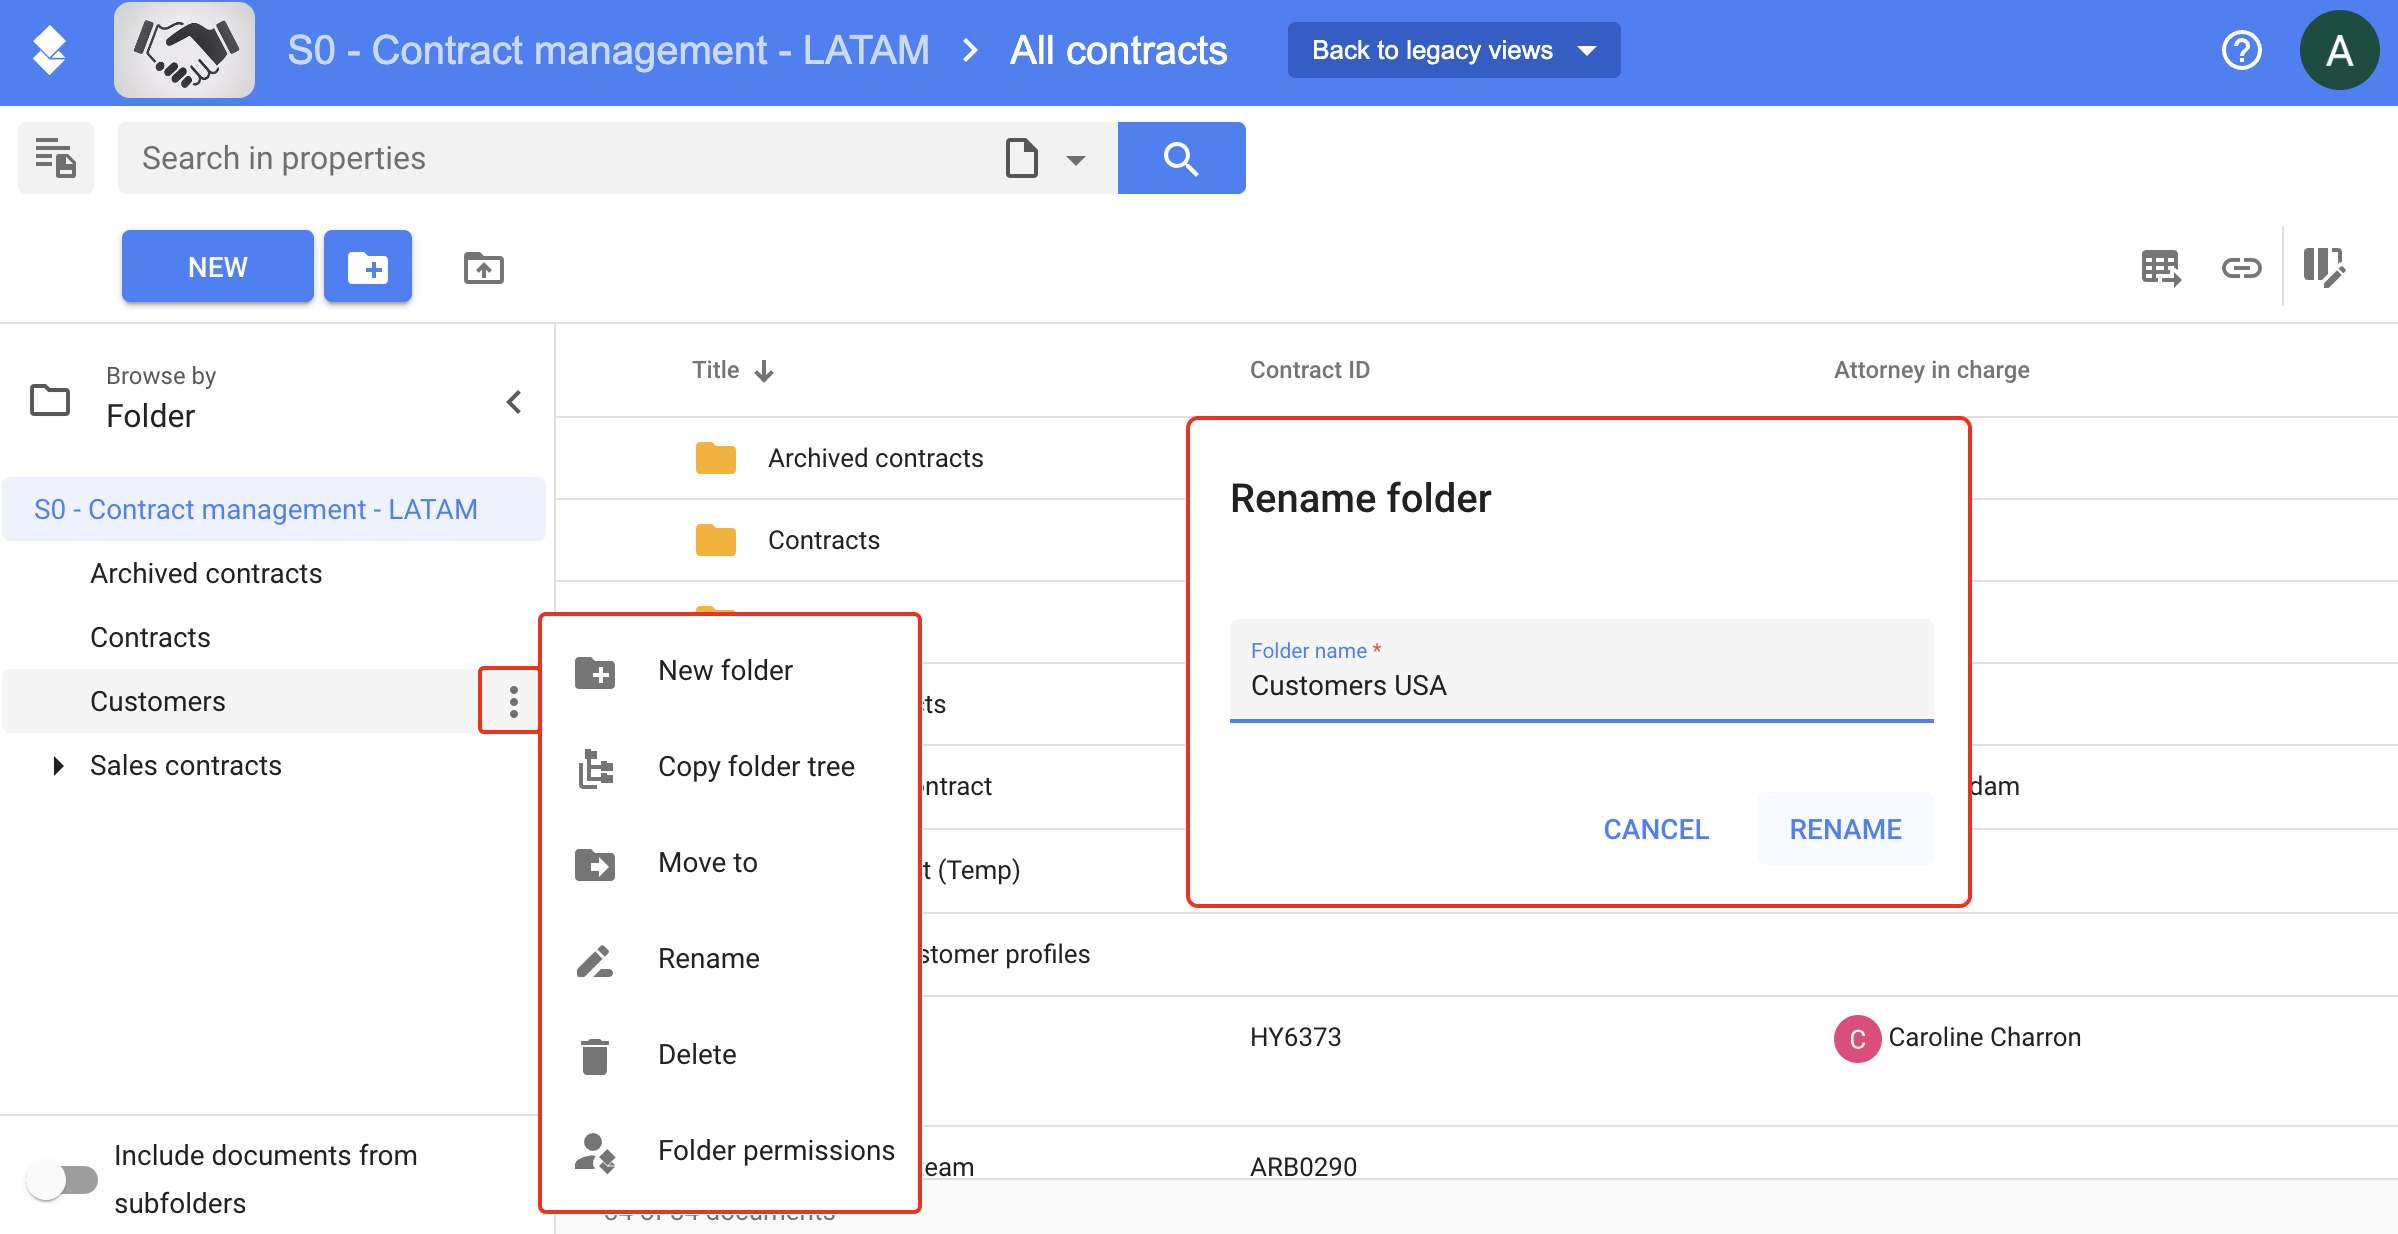Click the blue magnifier search button
The height and width of the screenshot is (1234, 2398).
point(1181,158)
